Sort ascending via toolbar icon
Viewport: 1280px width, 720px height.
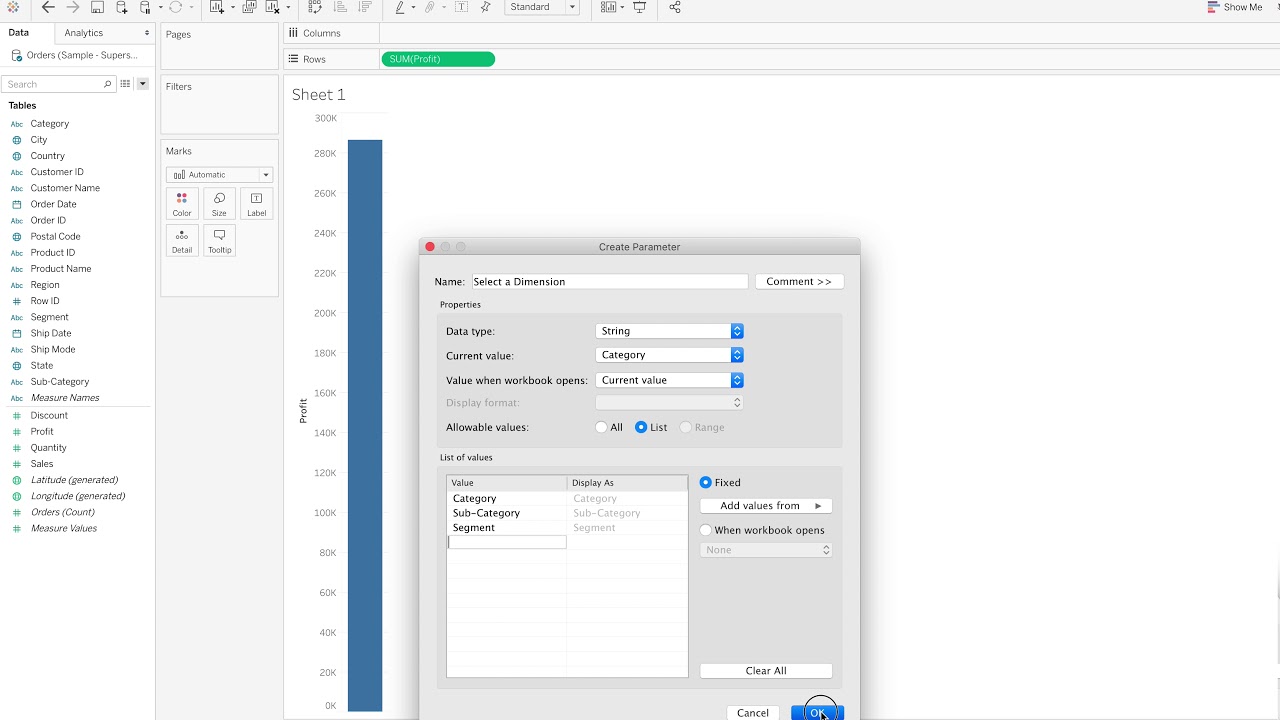pyautogui.click(x=340, y=7)
